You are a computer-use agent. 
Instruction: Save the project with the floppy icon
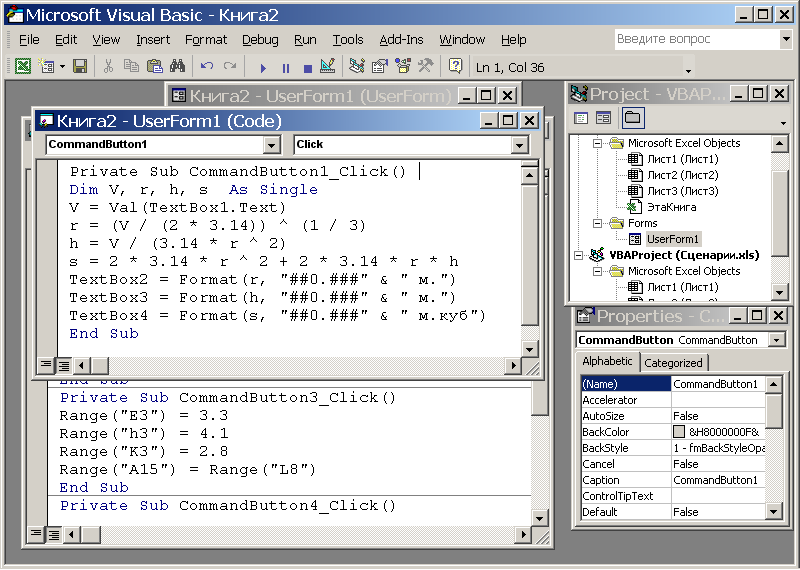coord(80,66)
